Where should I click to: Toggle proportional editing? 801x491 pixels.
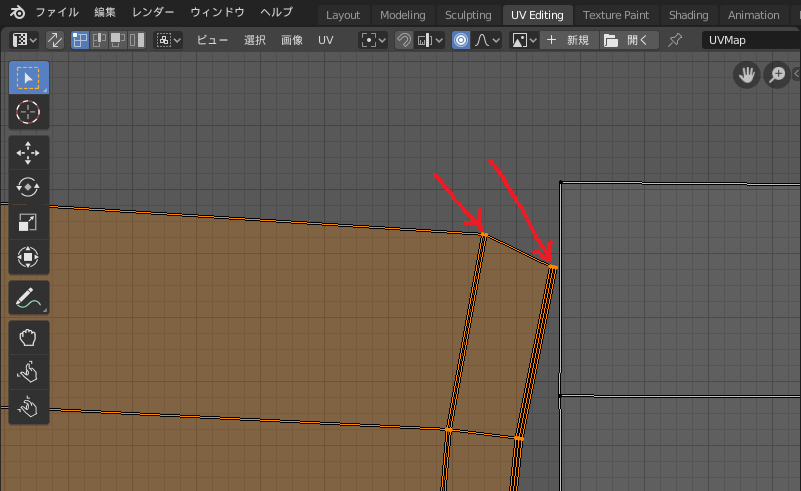coord(461,40)
